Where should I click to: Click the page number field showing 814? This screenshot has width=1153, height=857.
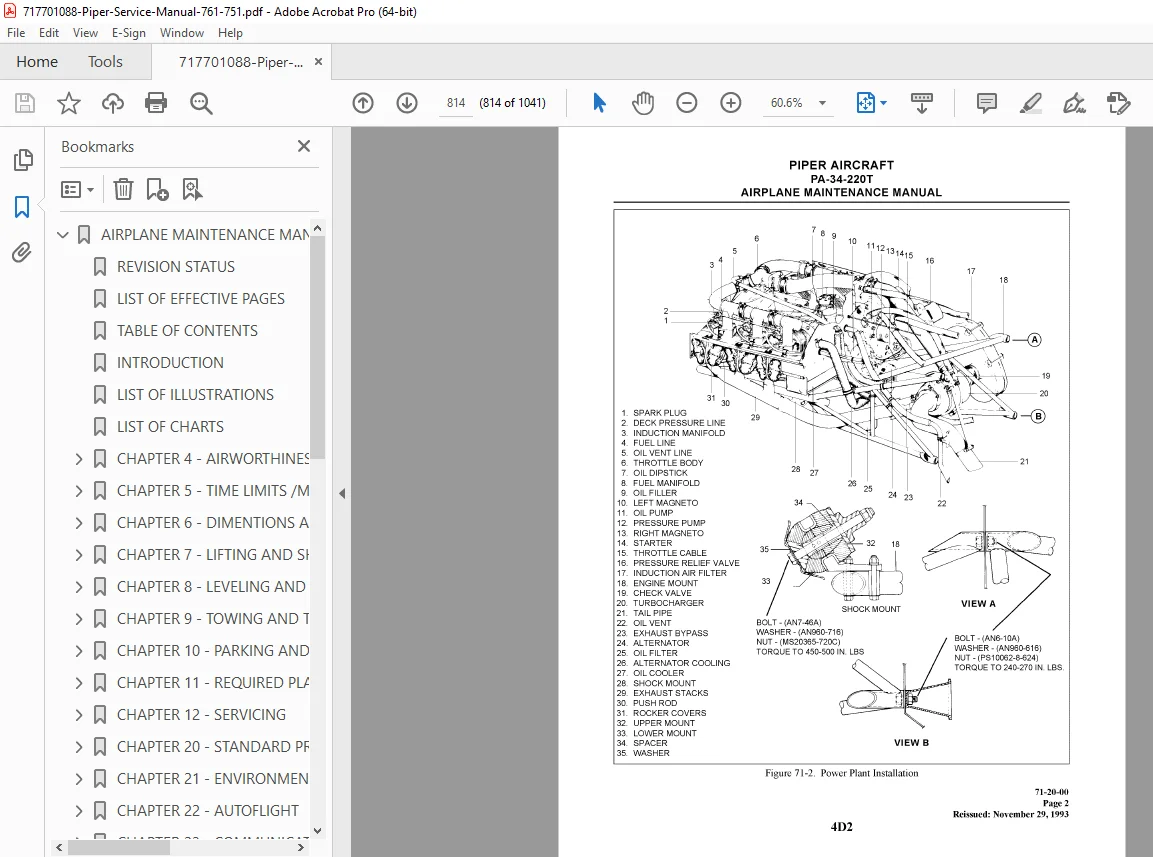point(456,103)
